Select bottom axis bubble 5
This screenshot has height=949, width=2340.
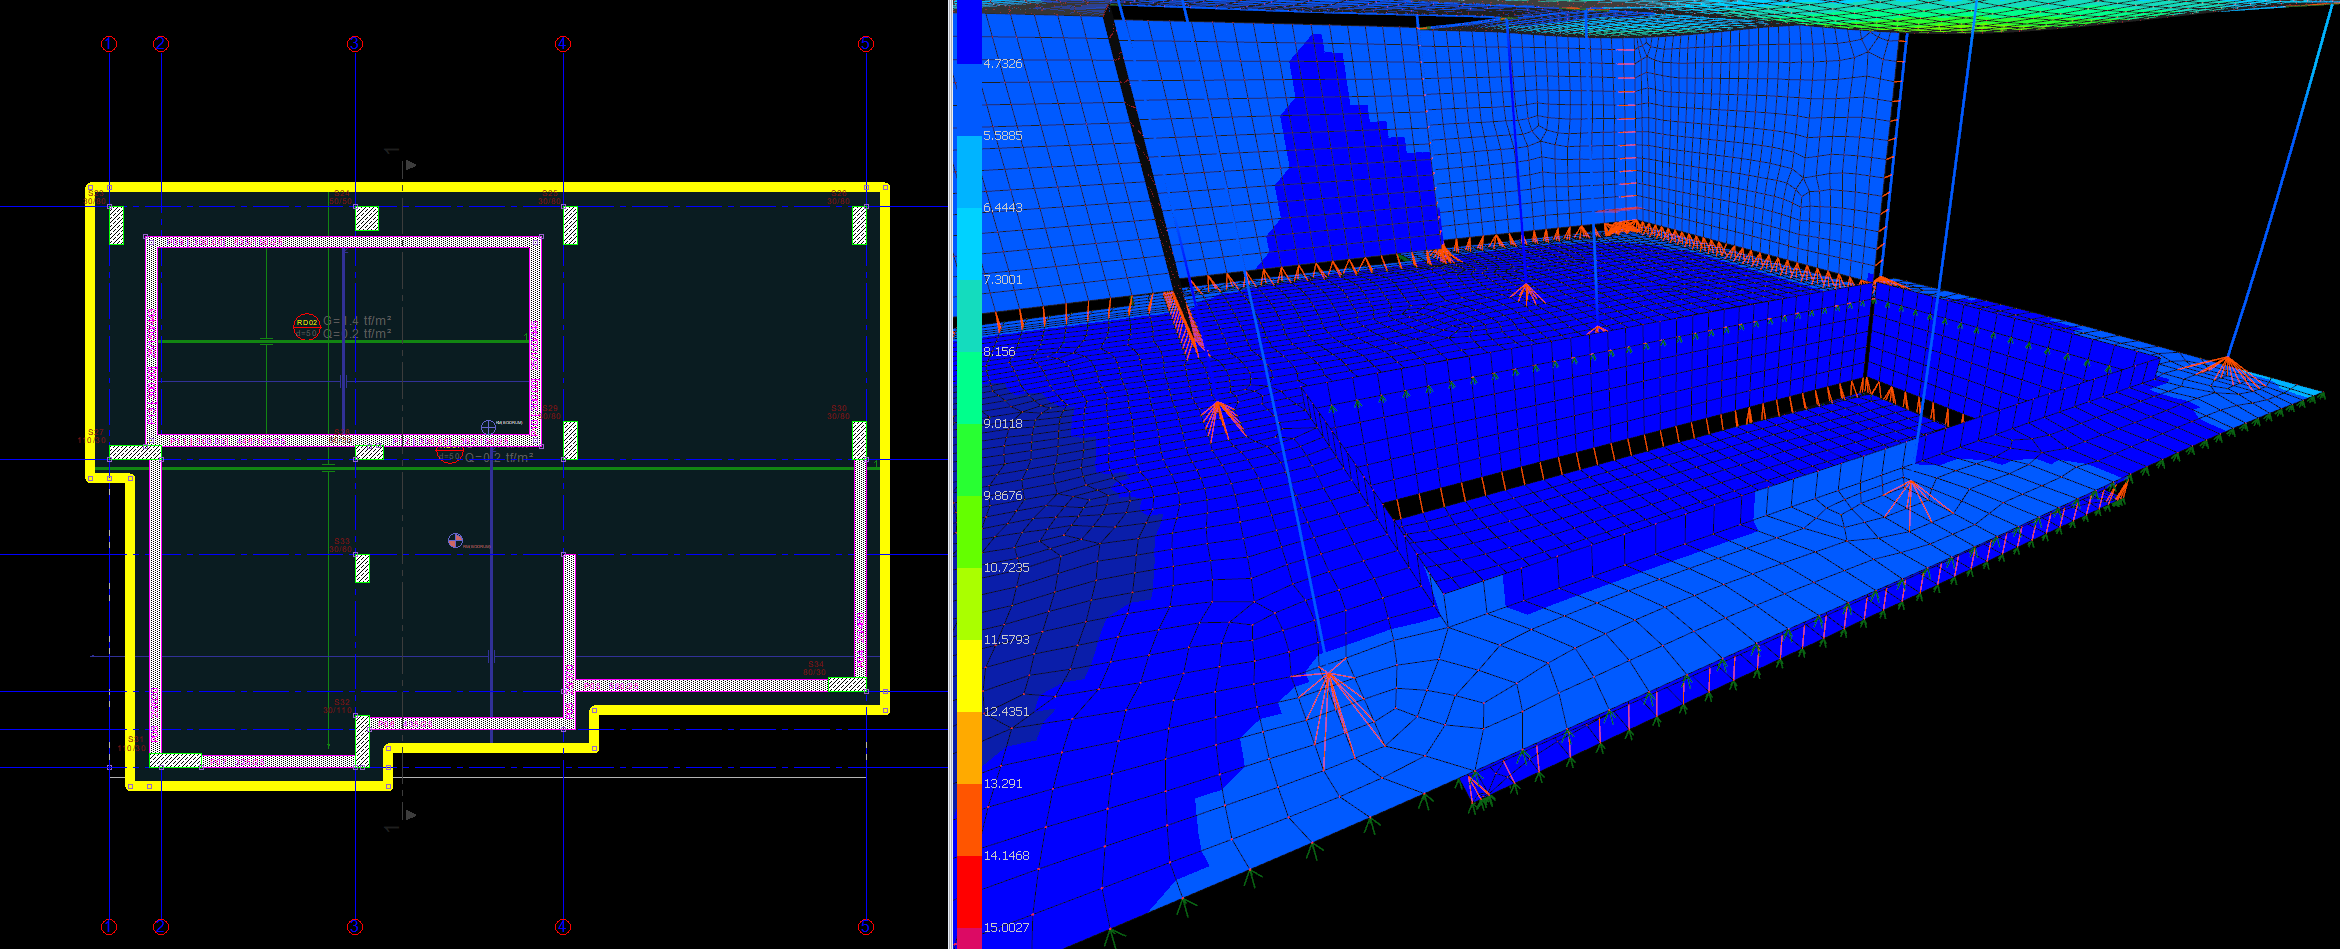866,927
